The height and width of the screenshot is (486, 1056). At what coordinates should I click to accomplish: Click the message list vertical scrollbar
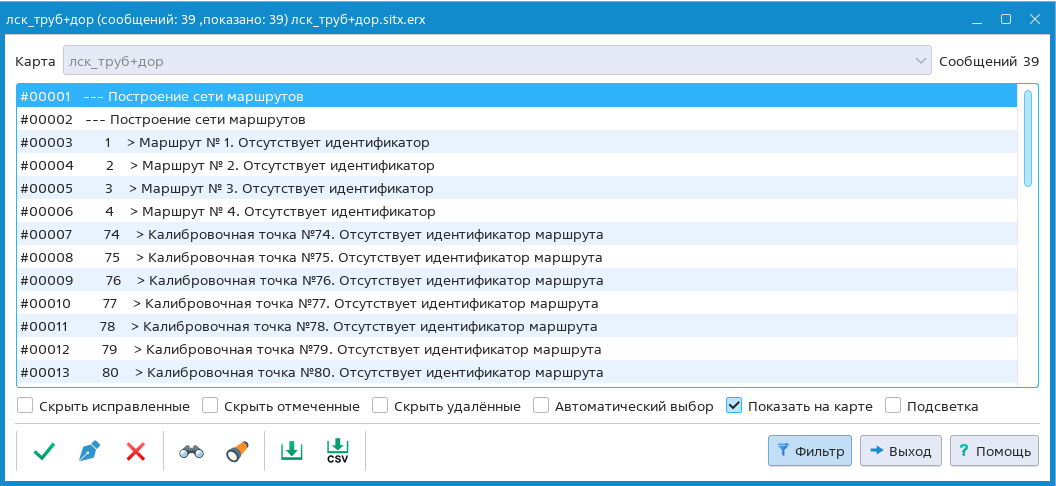coord(1027,138)
